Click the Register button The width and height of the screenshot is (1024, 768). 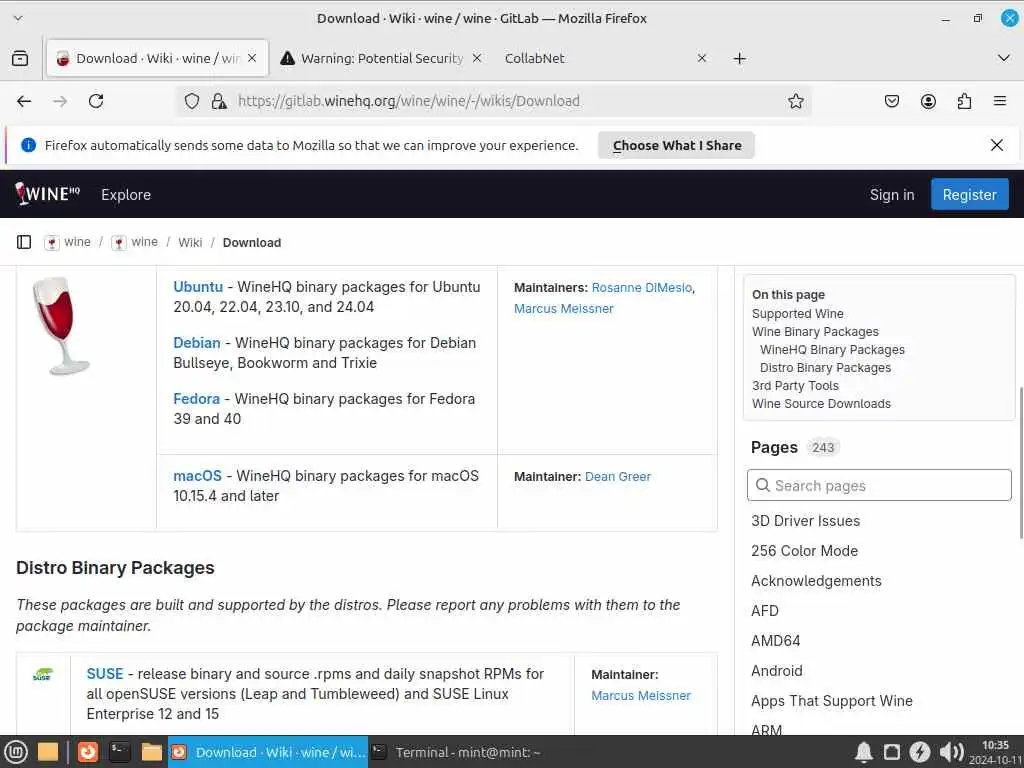click(969, 195)
